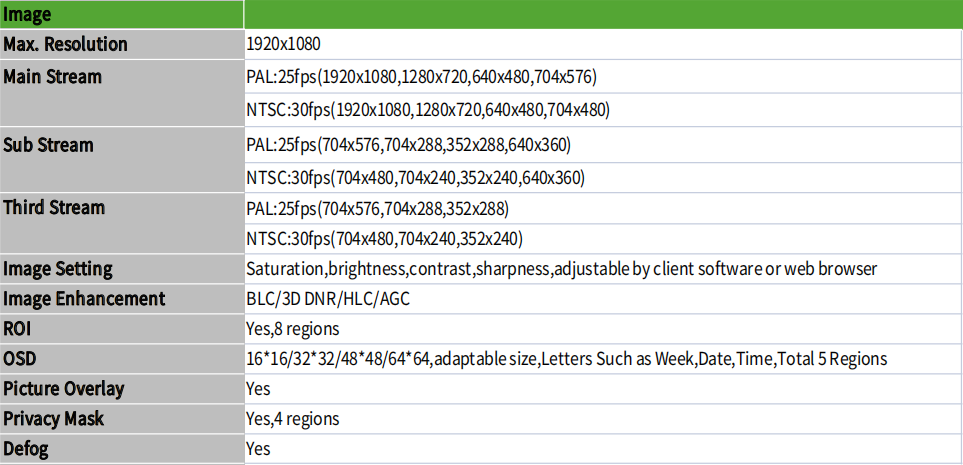Click the Image Enhancement label cell
This screenshot has width=963, height=465.
[x=122, y=299]
